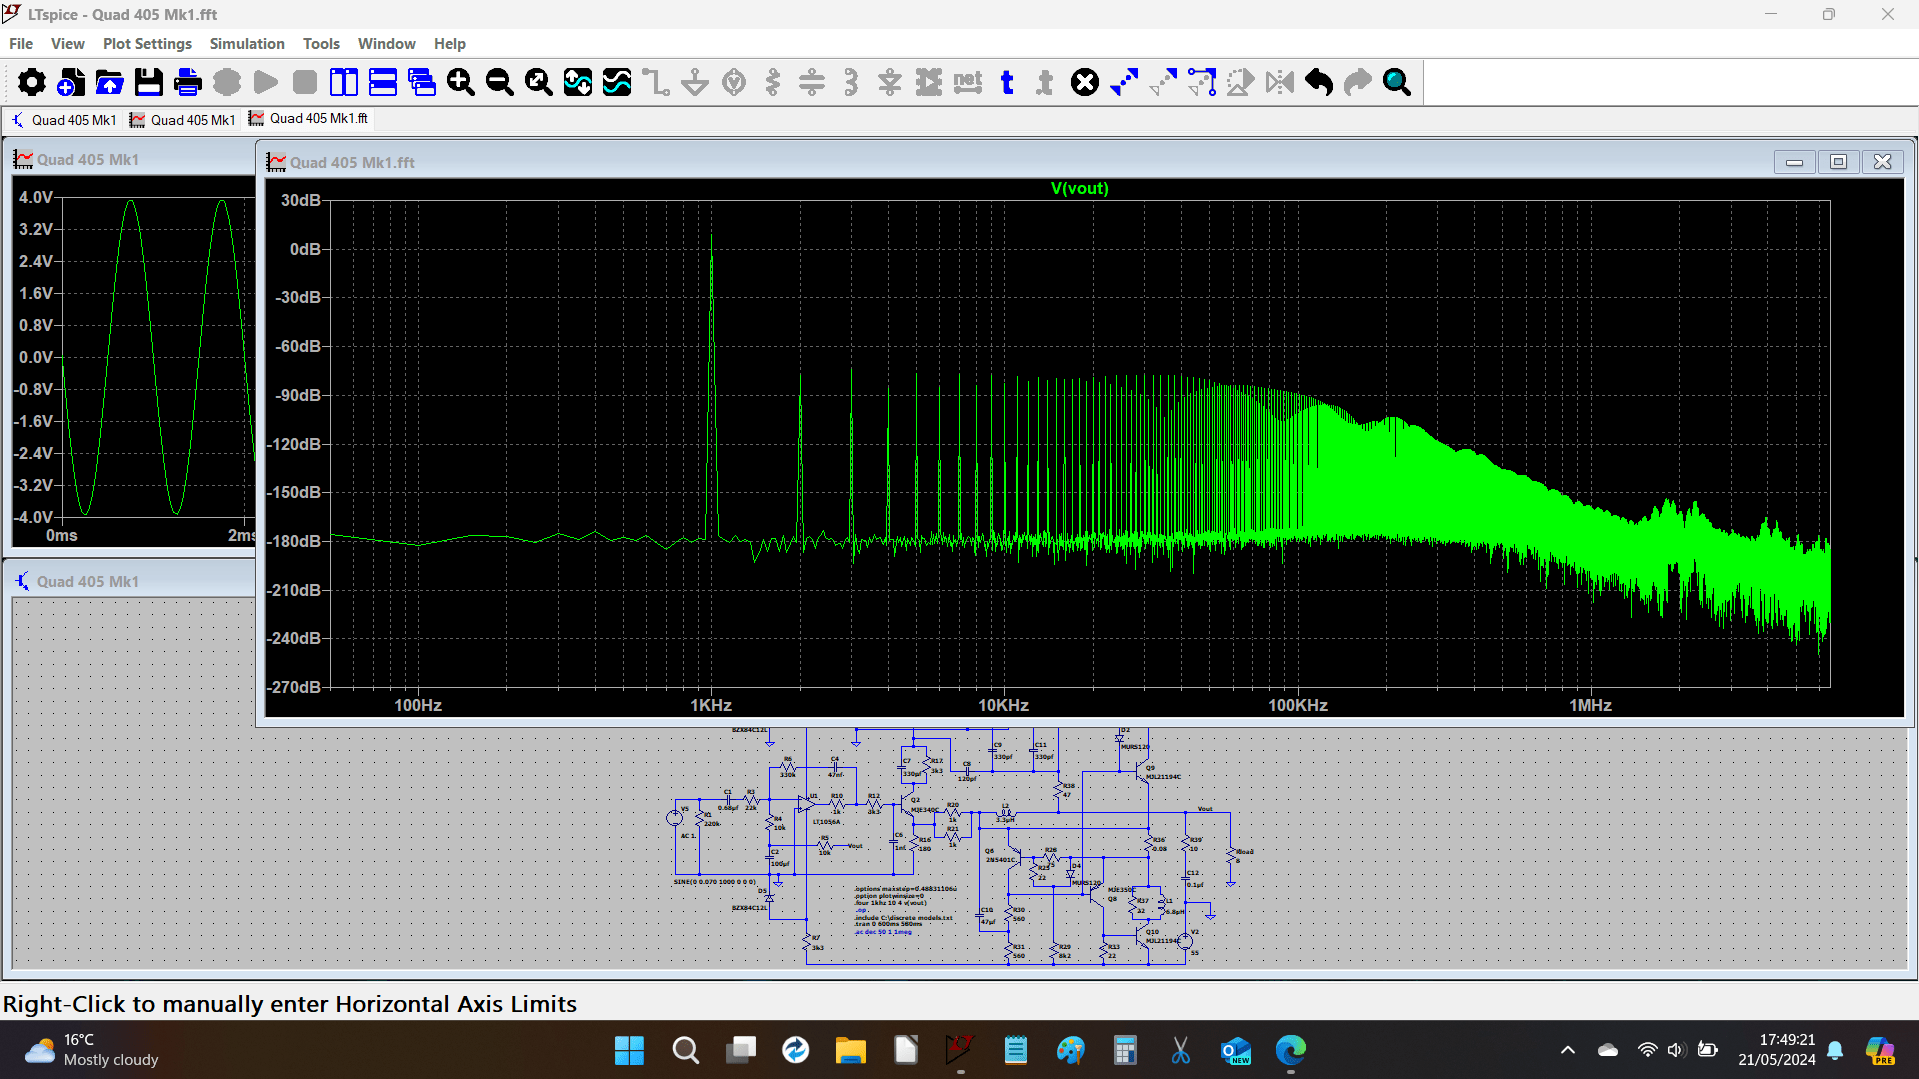Screen dimensions: 1919x1079
Task: Zoom to fit the full extents
Action: coord(539,82)
